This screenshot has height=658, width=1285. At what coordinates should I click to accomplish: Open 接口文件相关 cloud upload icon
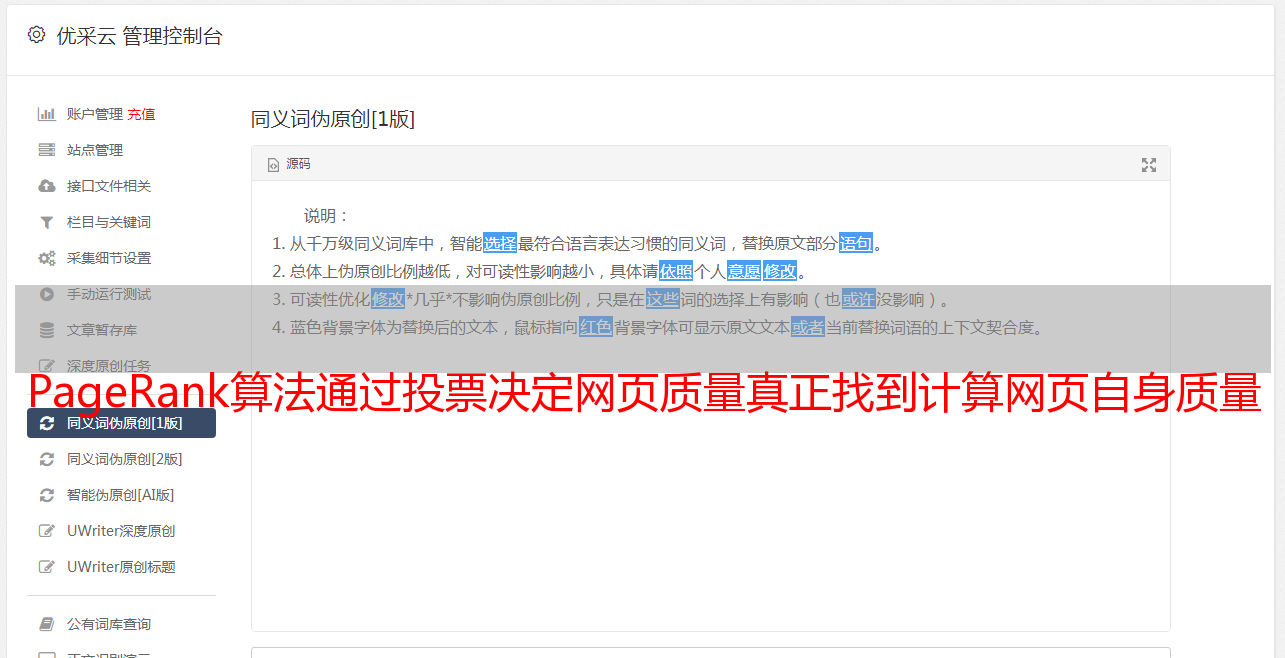(x=46, y=186)
